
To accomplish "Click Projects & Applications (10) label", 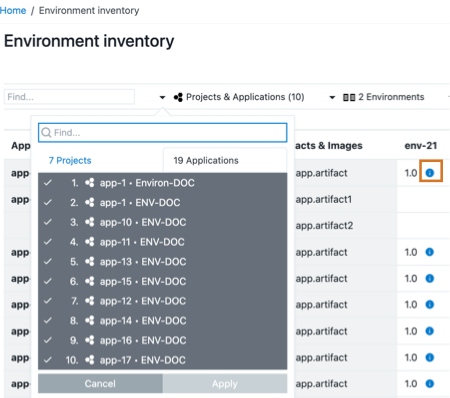I will coord(245,97).
